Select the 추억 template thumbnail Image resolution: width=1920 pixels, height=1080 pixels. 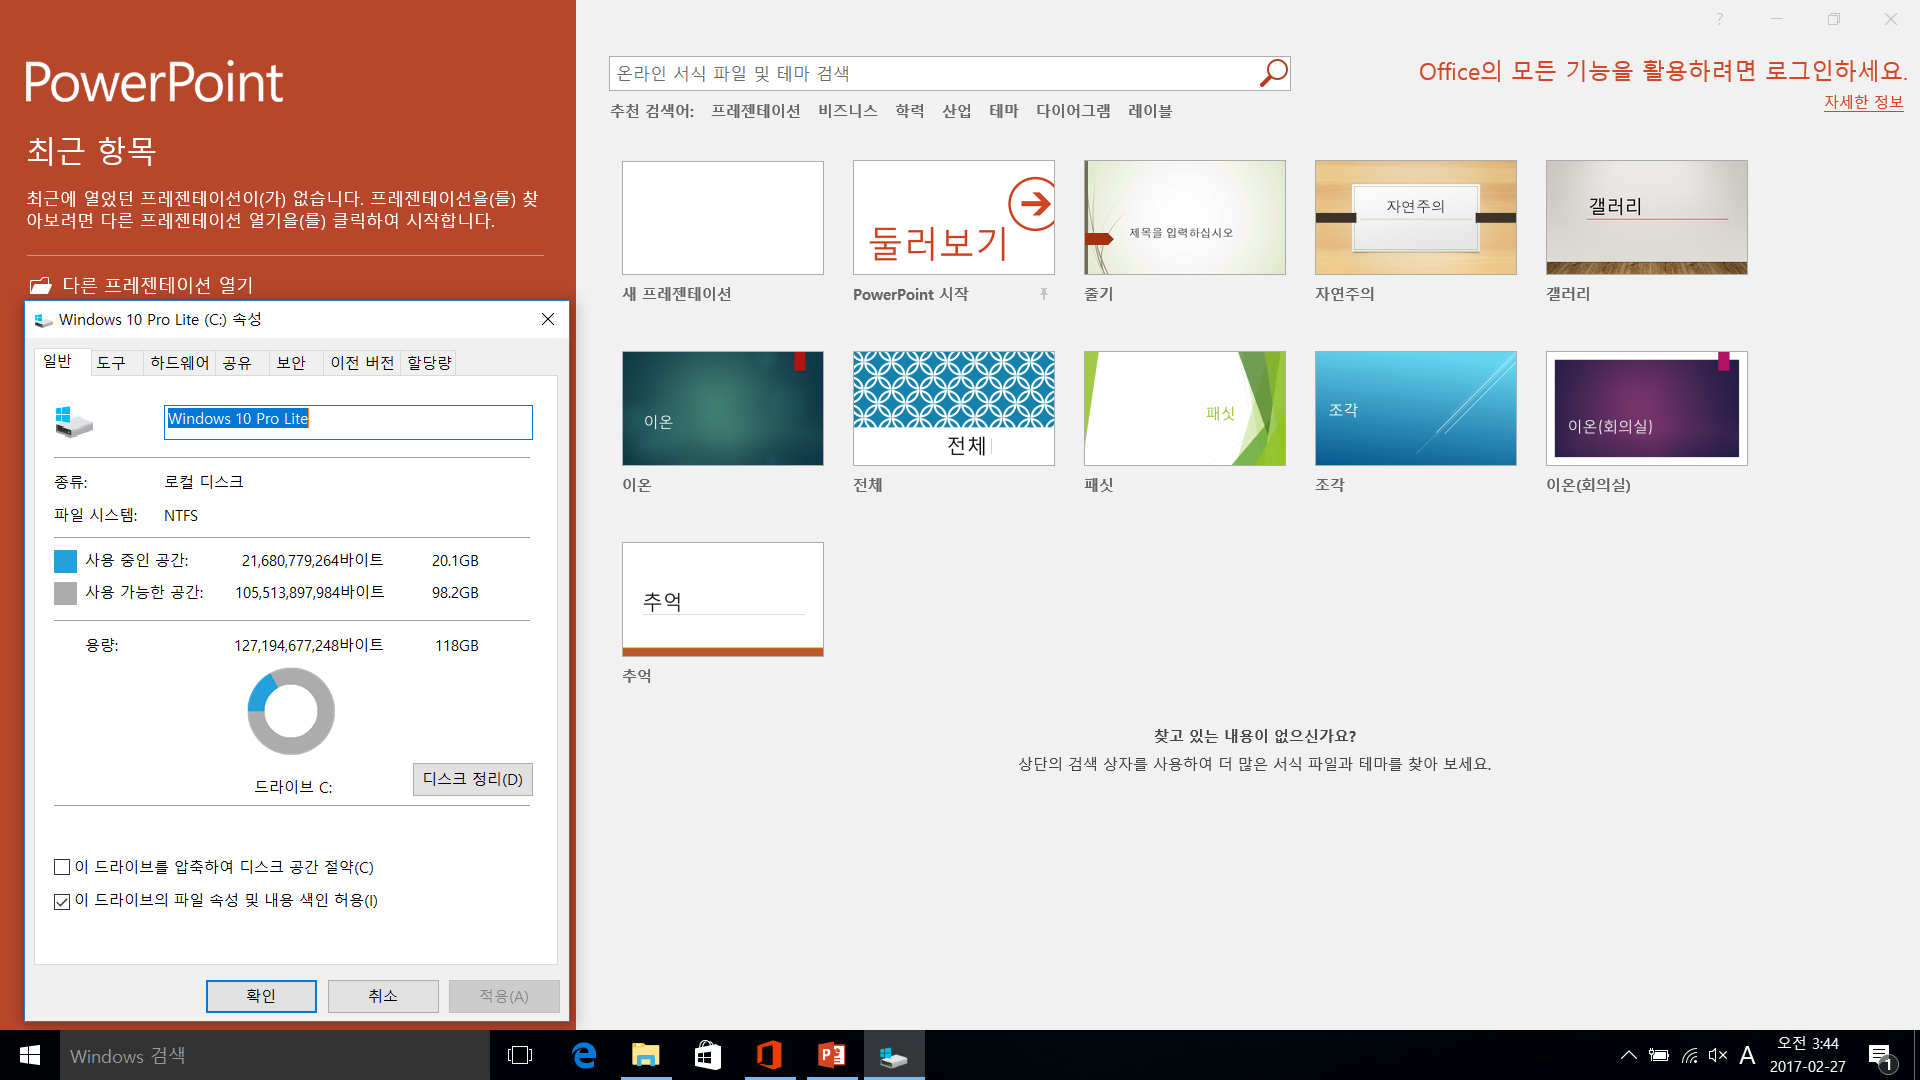[723, 599]
